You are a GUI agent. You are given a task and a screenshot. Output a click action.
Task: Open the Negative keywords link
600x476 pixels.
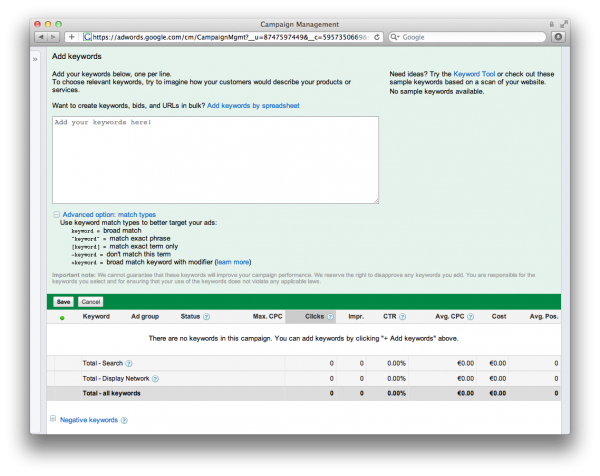[89, 420]
